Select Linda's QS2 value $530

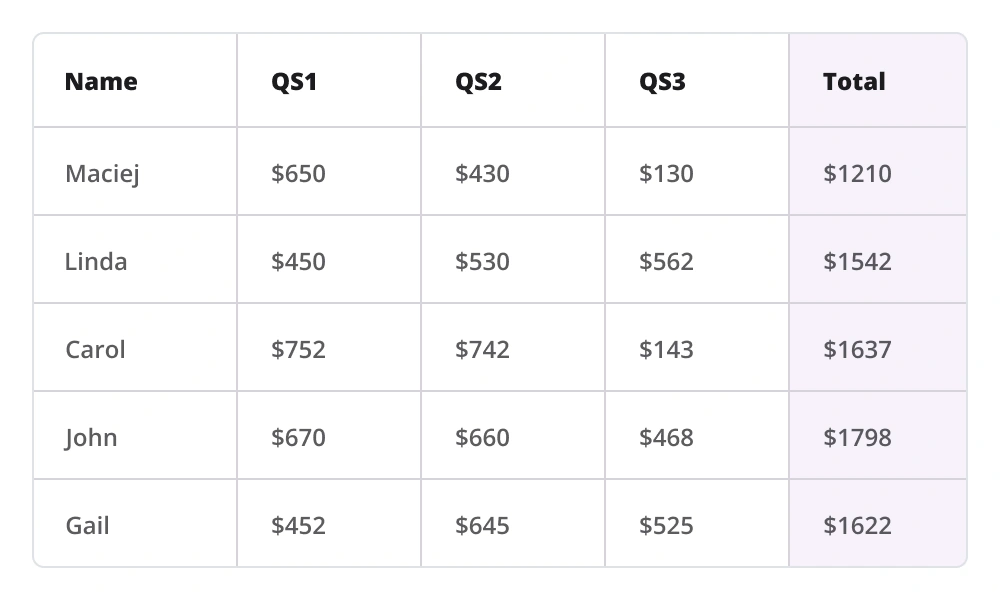tap(482, 262)
